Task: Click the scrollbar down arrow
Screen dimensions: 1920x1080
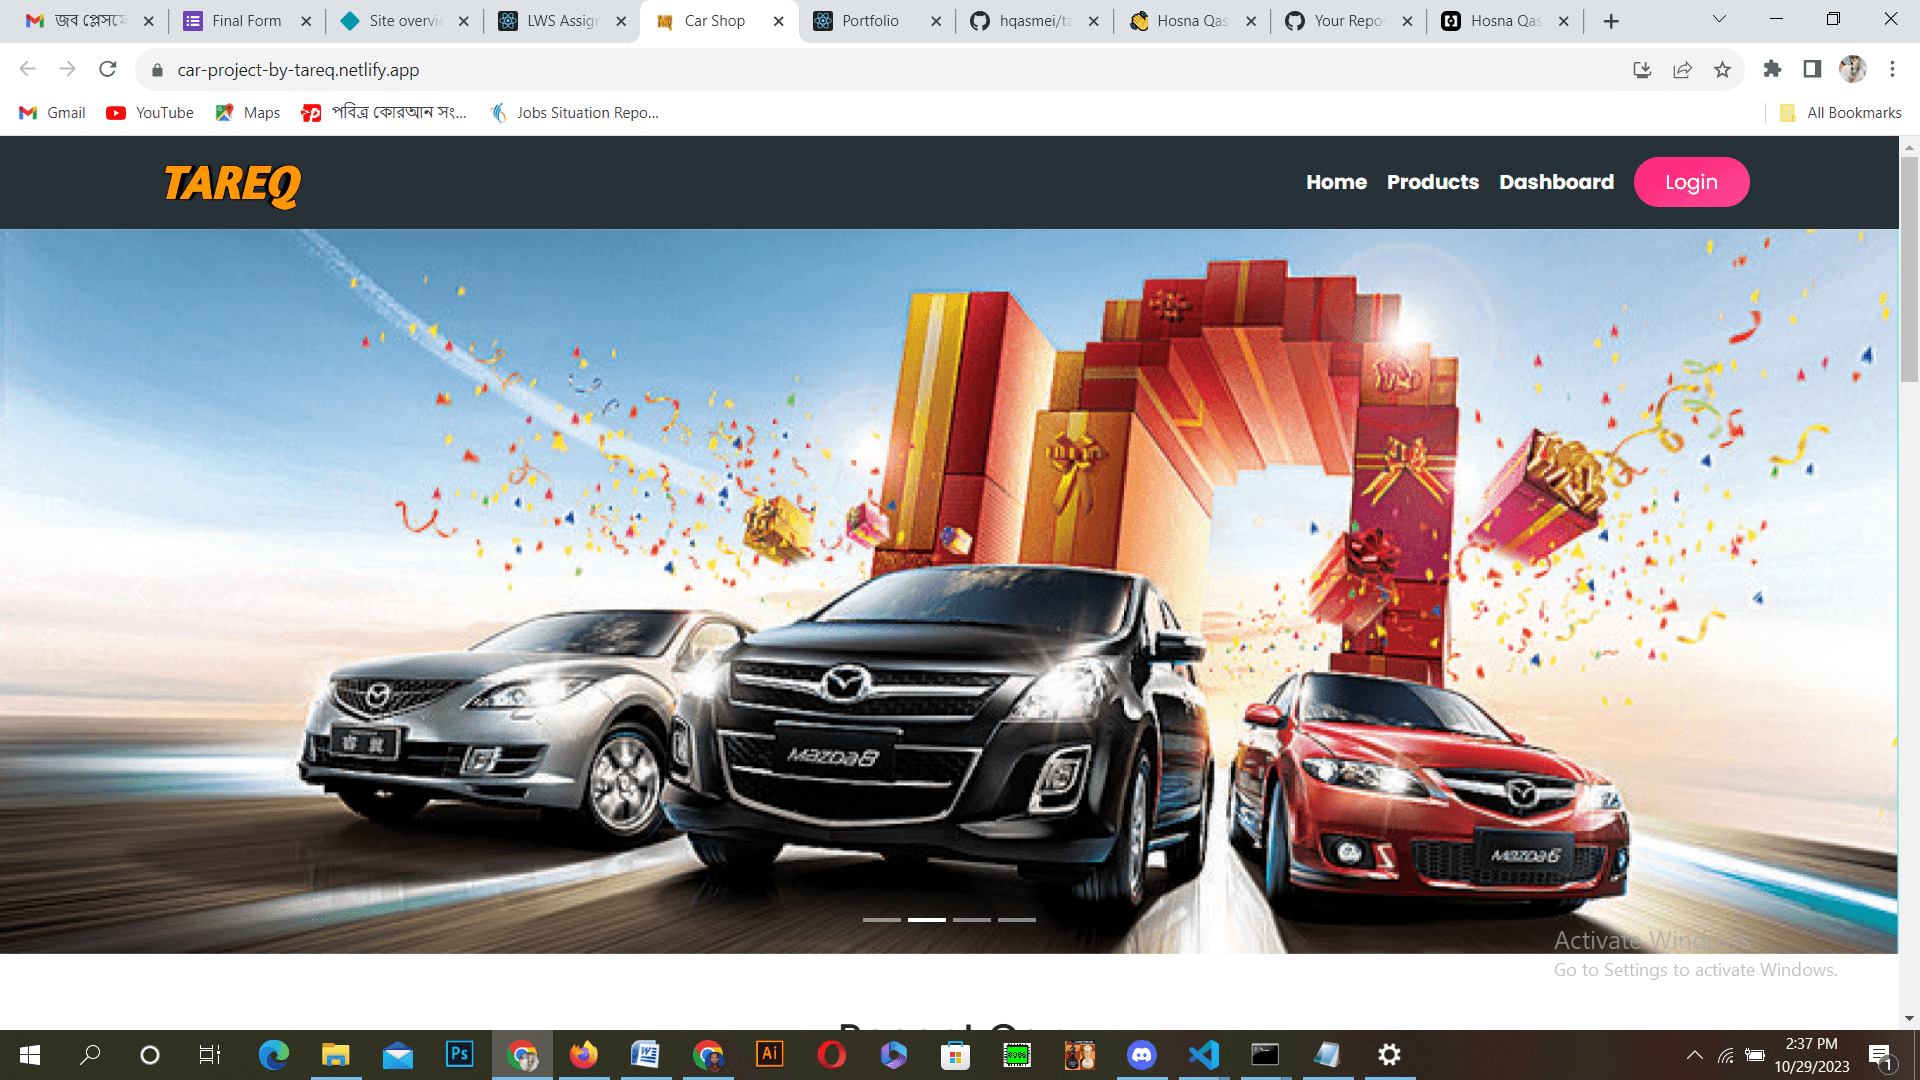Action: pyautogui.click(x=1909, y=1019)
